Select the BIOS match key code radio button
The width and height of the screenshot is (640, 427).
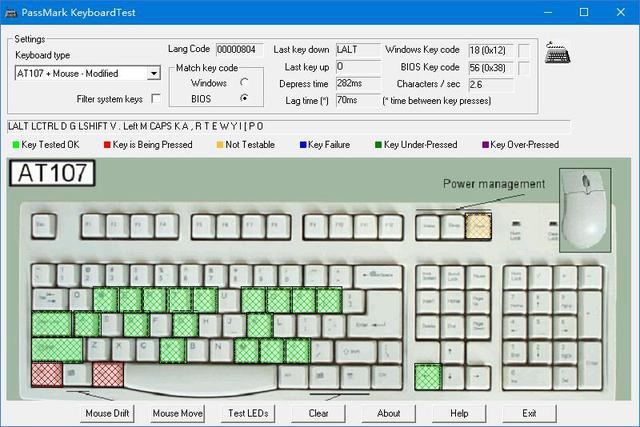(244, 98)
